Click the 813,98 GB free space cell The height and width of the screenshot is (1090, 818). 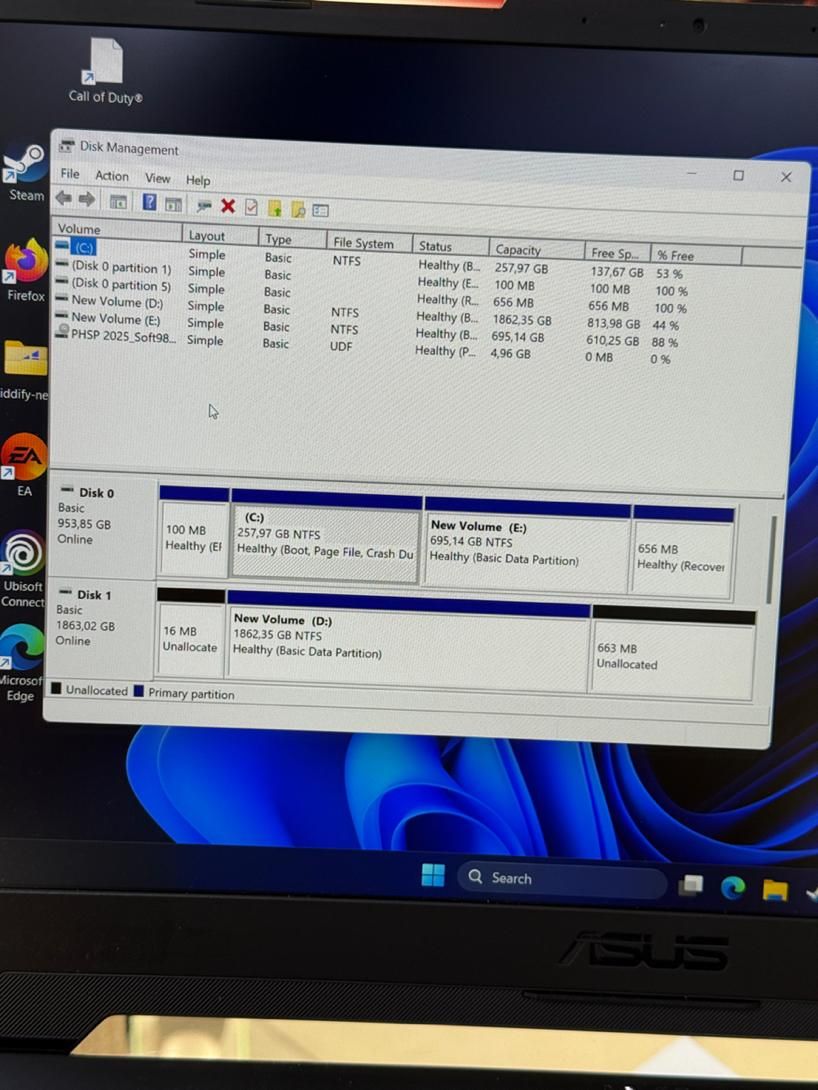point(614,324)
